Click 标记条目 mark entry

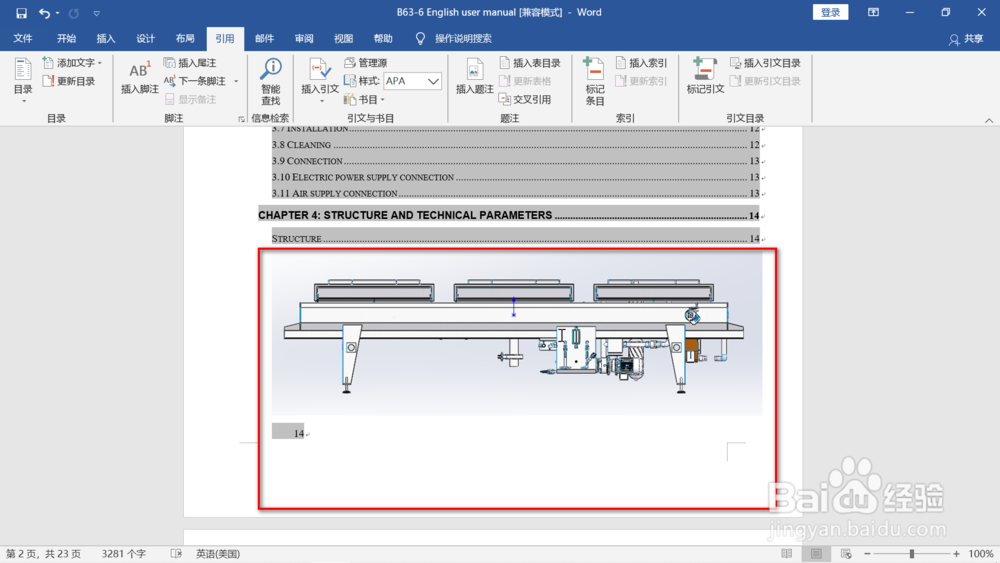(x=594, y=81)
